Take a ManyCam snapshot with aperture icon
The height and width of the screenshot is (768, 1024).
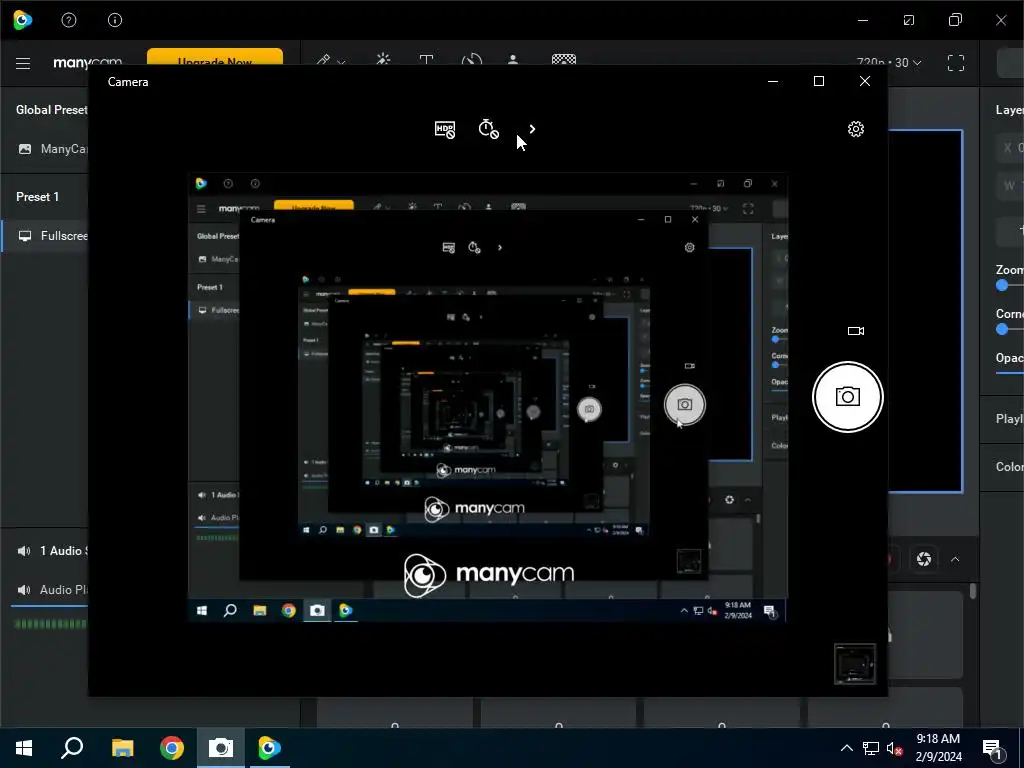click(x=923, y=559)
